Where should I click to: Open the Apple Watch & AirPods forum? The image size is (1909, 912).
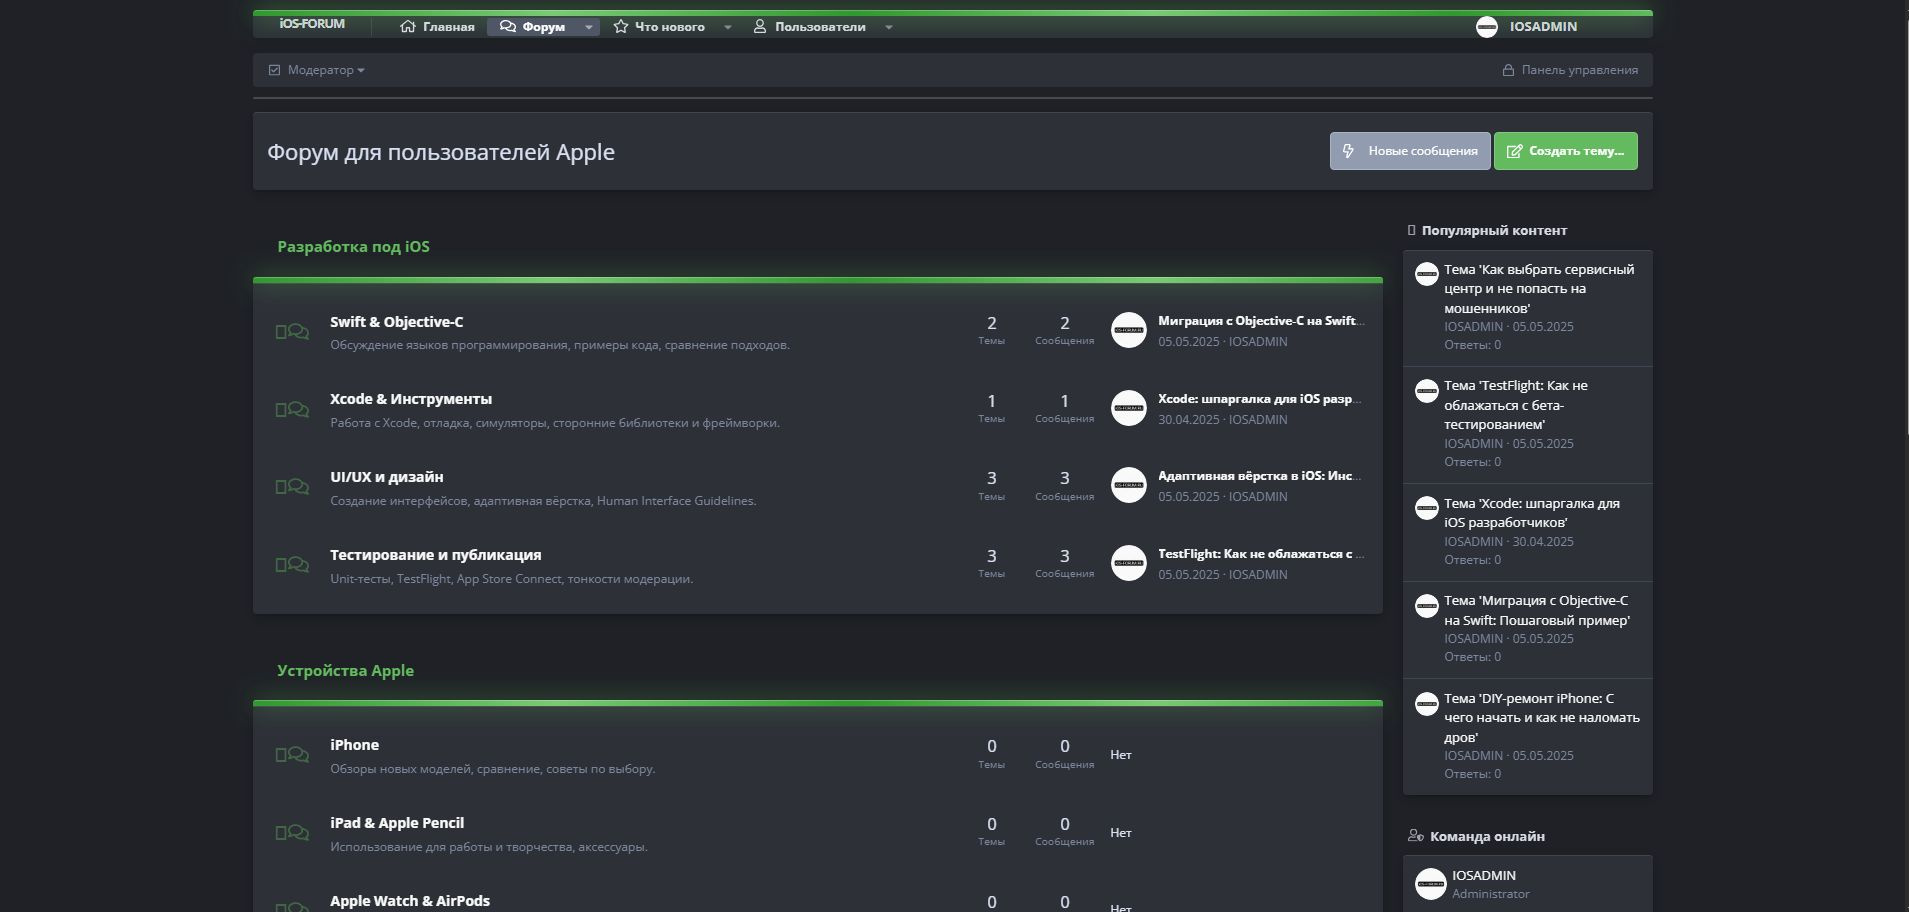point(410,901)
